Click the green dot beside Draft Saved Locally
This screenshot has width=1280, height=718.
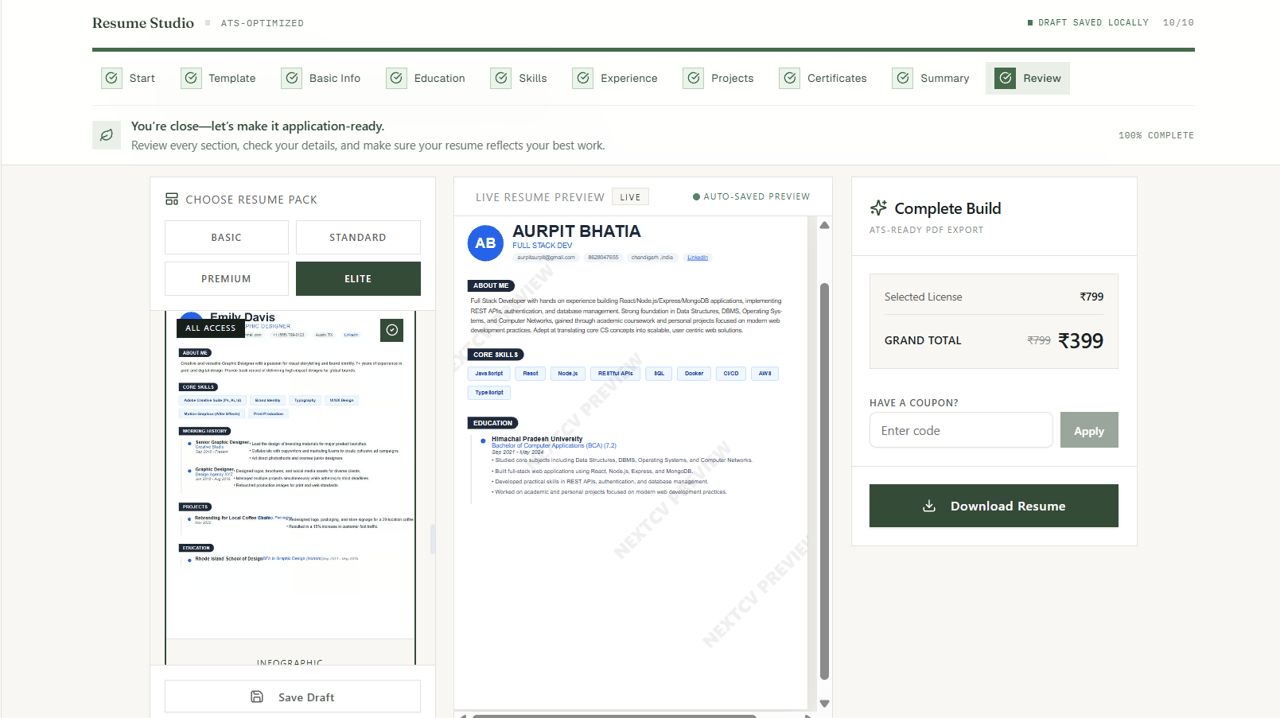point(1030,22)
